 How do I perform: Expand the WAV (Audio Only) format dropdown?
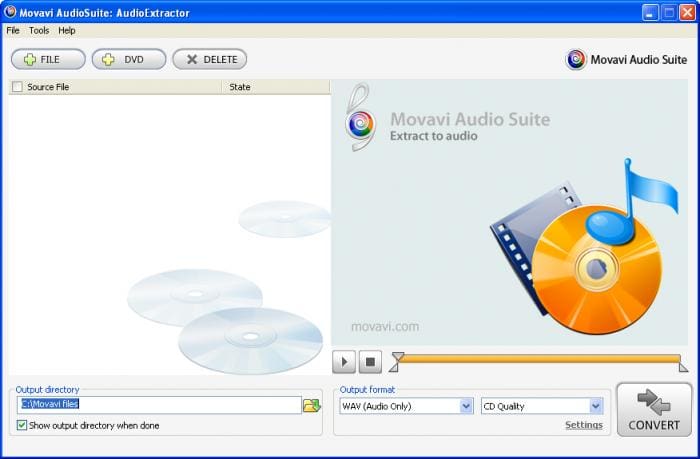point(466,406)
